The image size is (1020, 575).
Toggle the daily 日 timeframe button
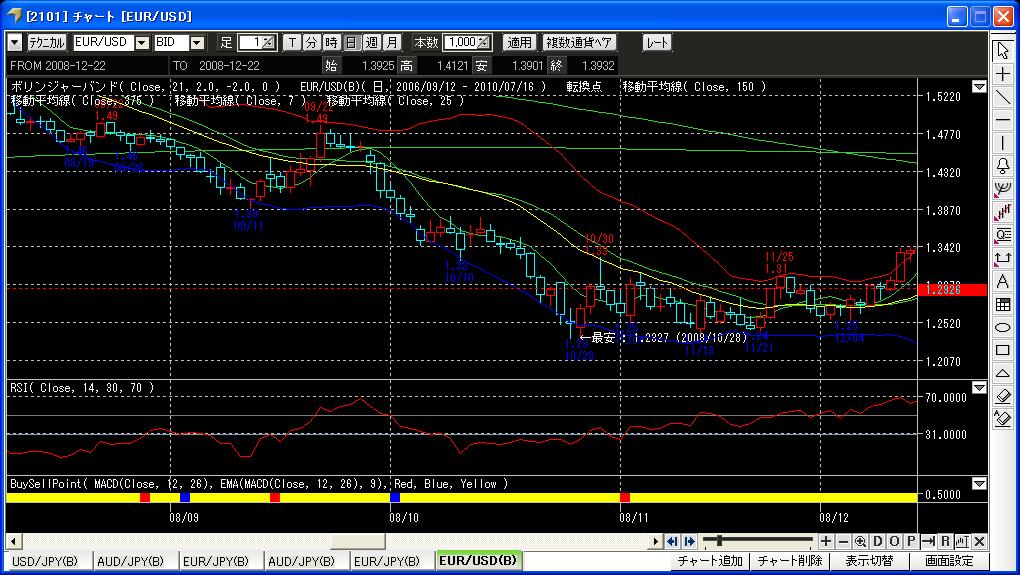click(x=352, y=42)
